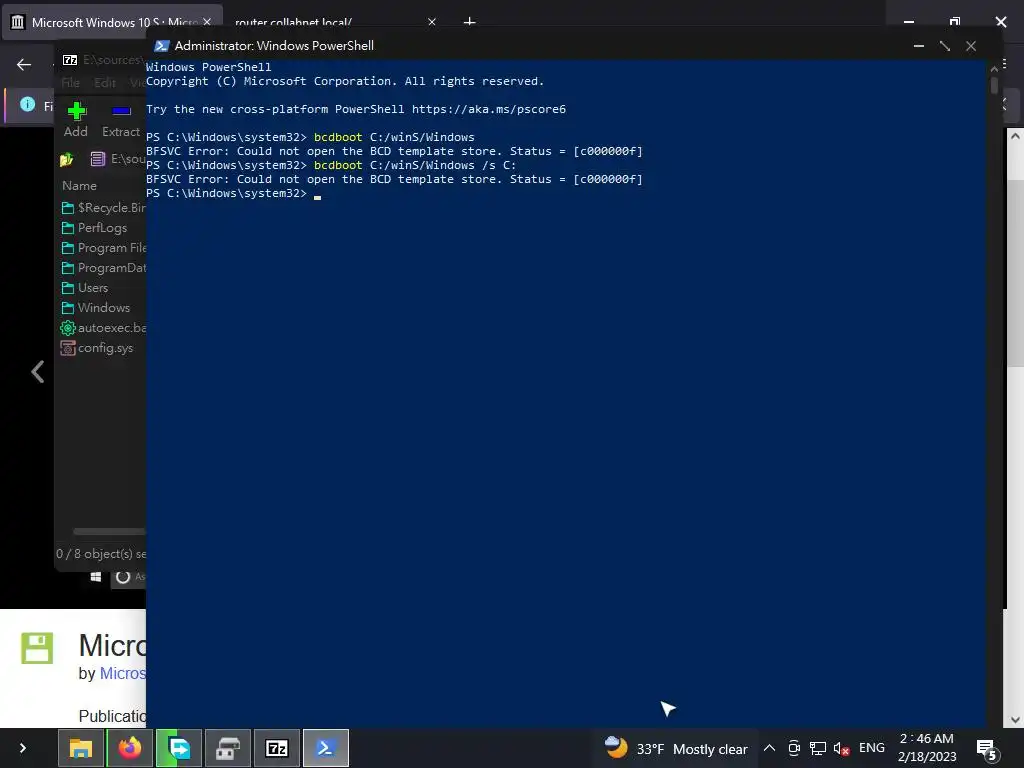Screen dimensions: 1024x768
Task: Open the gray device app in the taskbar
Action: [228, 748]
